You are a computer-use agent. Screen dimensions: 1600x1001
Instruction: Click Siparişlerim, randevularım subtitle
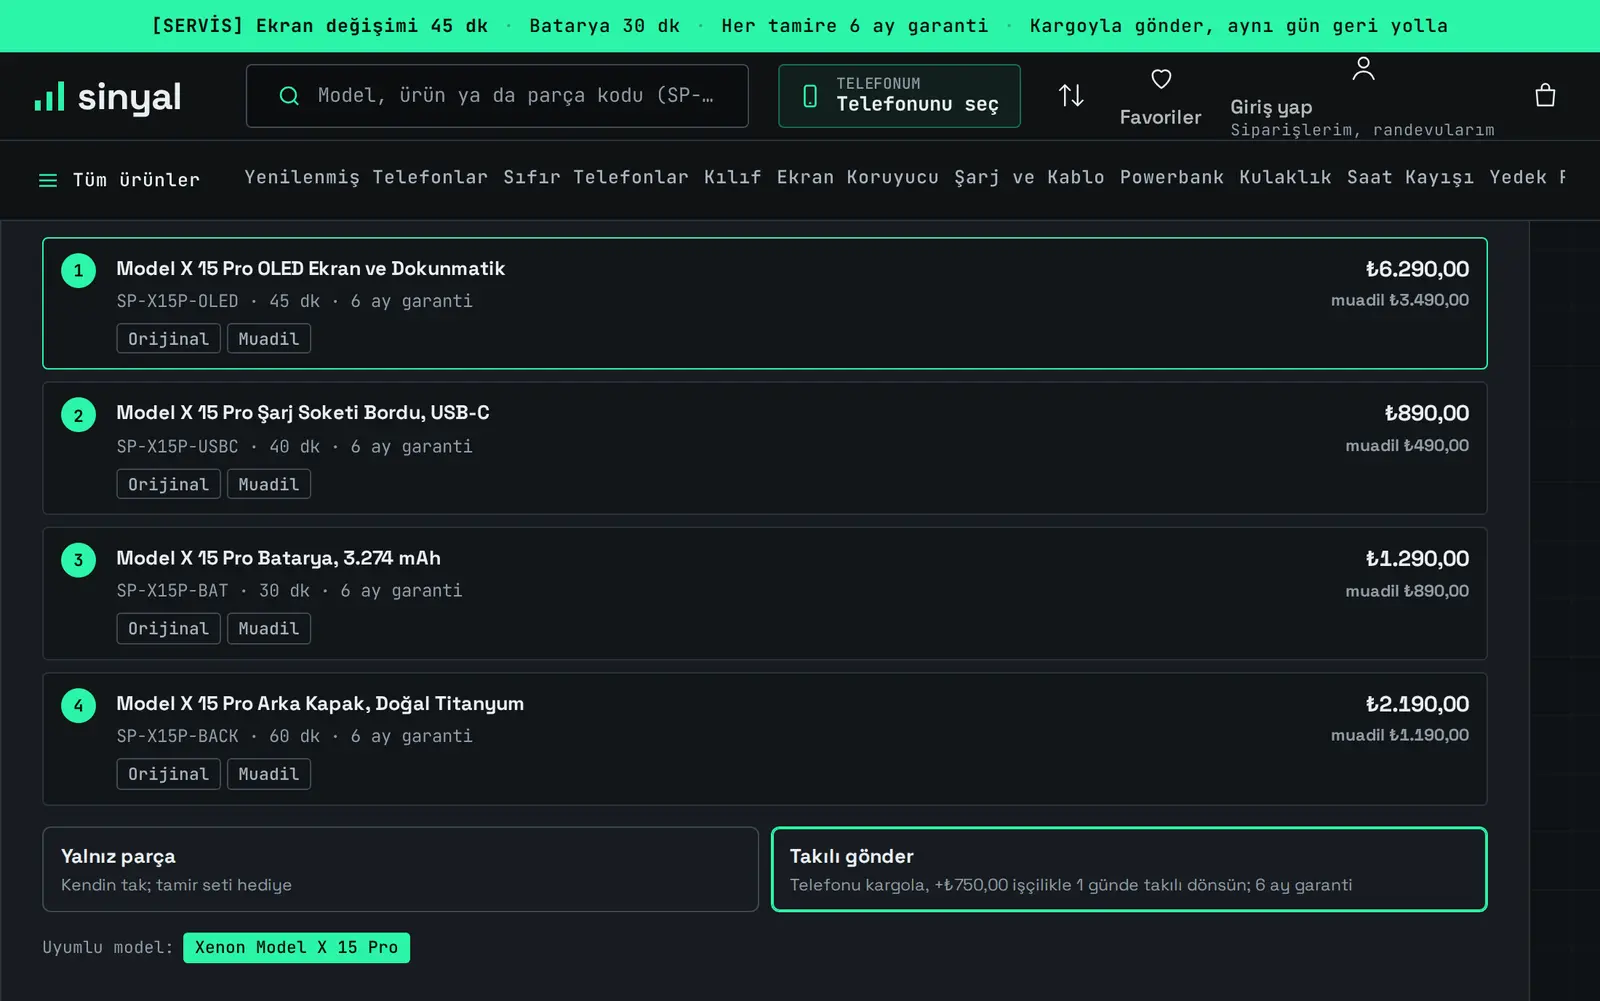(x=1362, y=130)
